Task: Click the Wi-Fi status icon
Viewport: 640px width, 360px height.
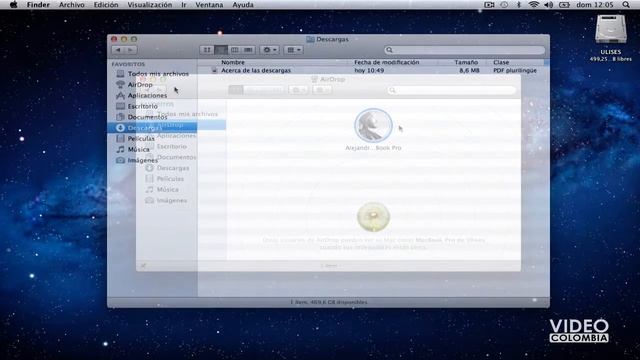Action: (x=533, y=5)
